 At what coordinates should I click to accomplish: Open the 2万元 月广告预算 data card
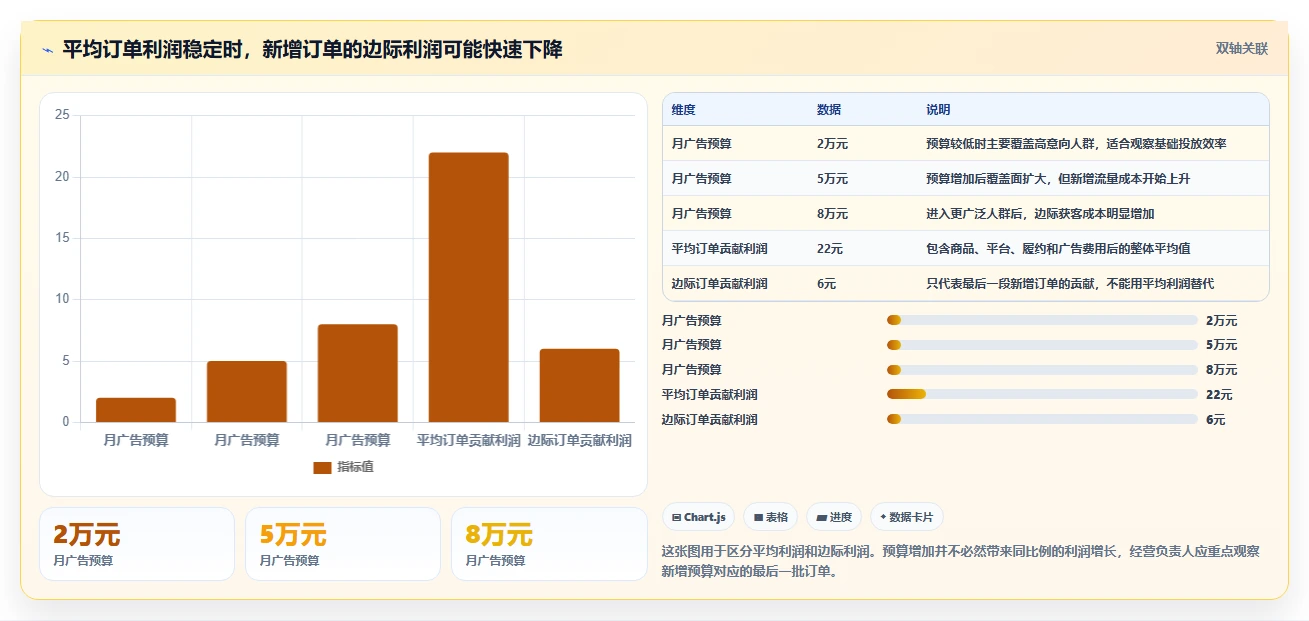137,544
